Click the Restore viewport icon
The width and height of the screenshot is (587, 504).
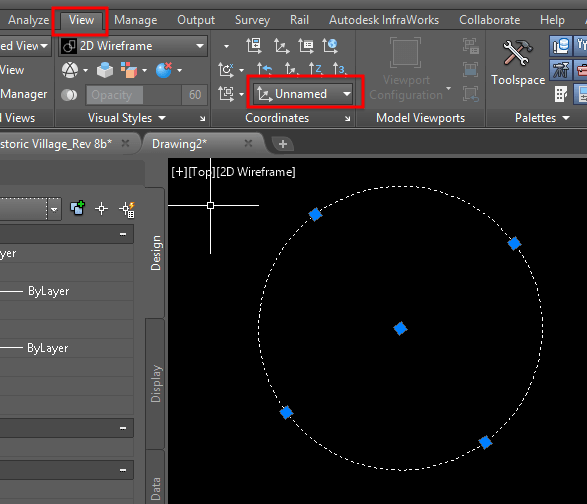pos(471,94)
